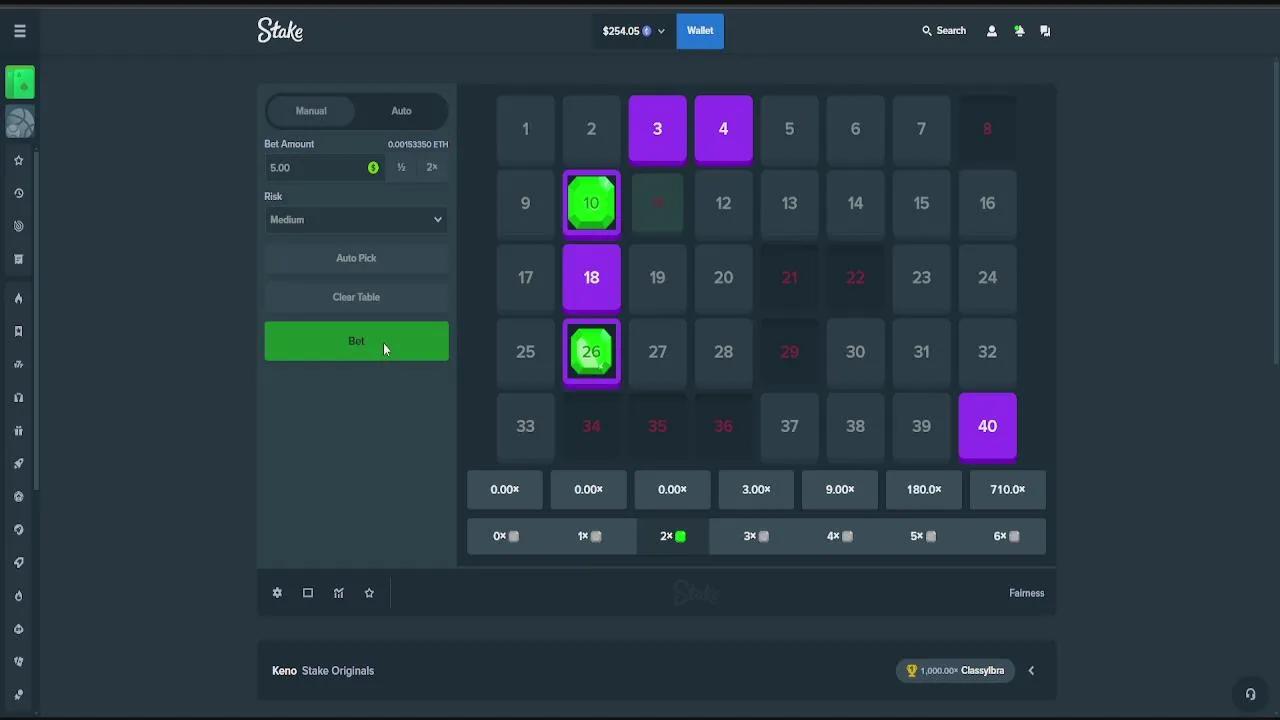Open notifications bell icon in header
1280x720 pixels.
pyautogui.click(x=1019, y=31)
